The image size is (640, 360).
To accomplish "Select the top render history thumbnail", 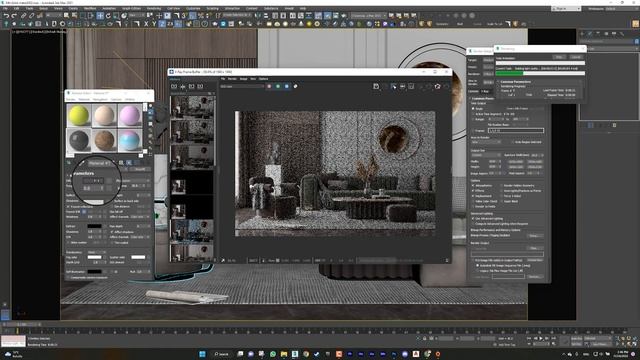I will 192,107.
